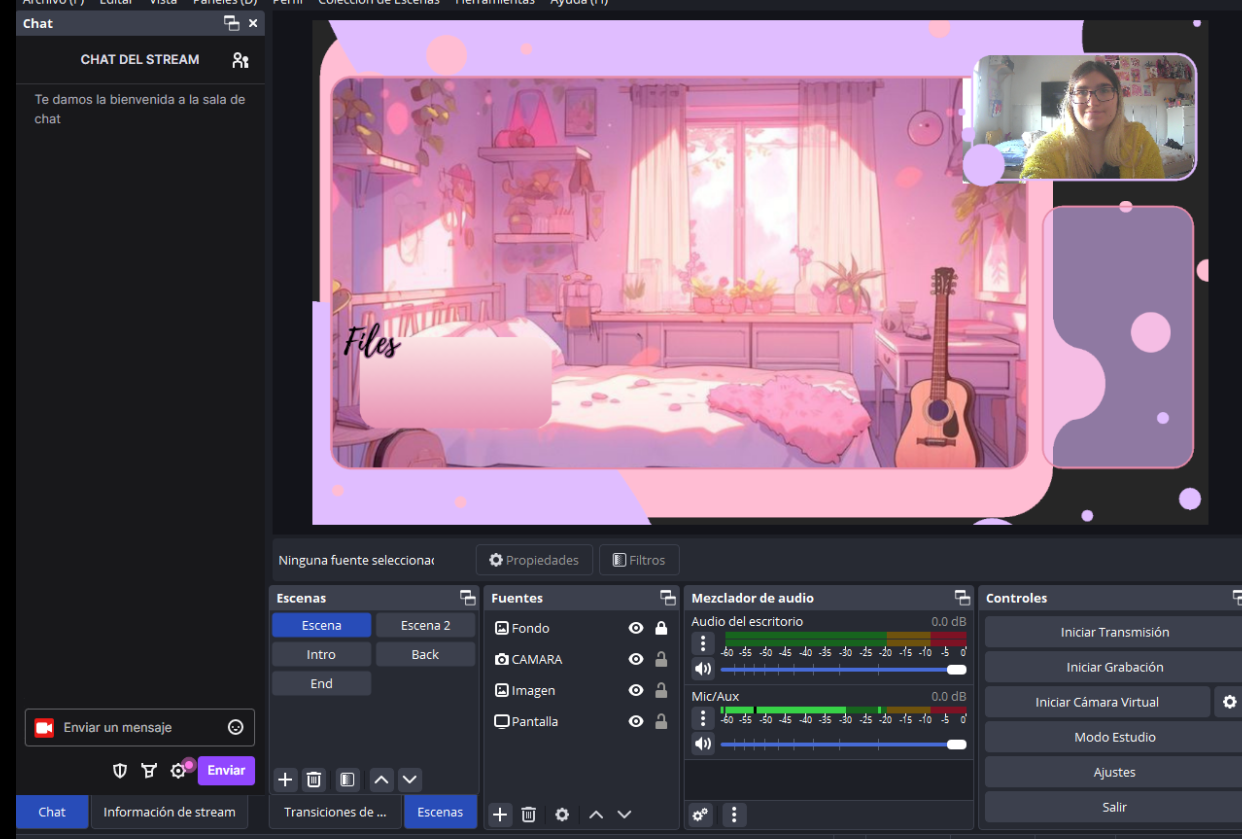Mute the Mic/Aux speaker

pyautogui.click(x=703, y=744)
